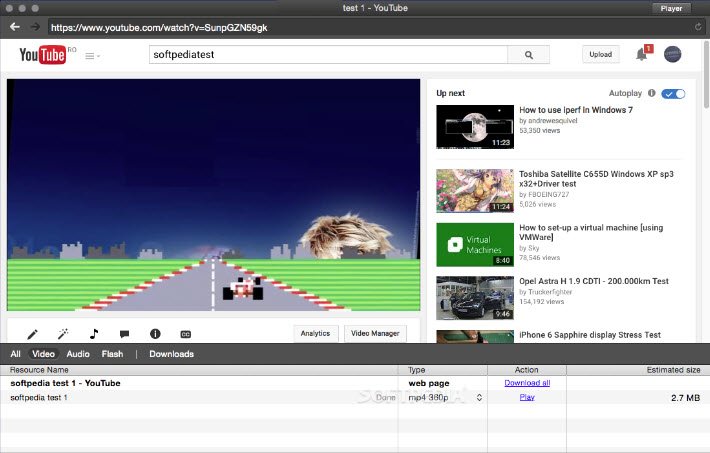710x453 pixels.
Task: Open the YouTube home logo
Action: (x=43, y=55)
